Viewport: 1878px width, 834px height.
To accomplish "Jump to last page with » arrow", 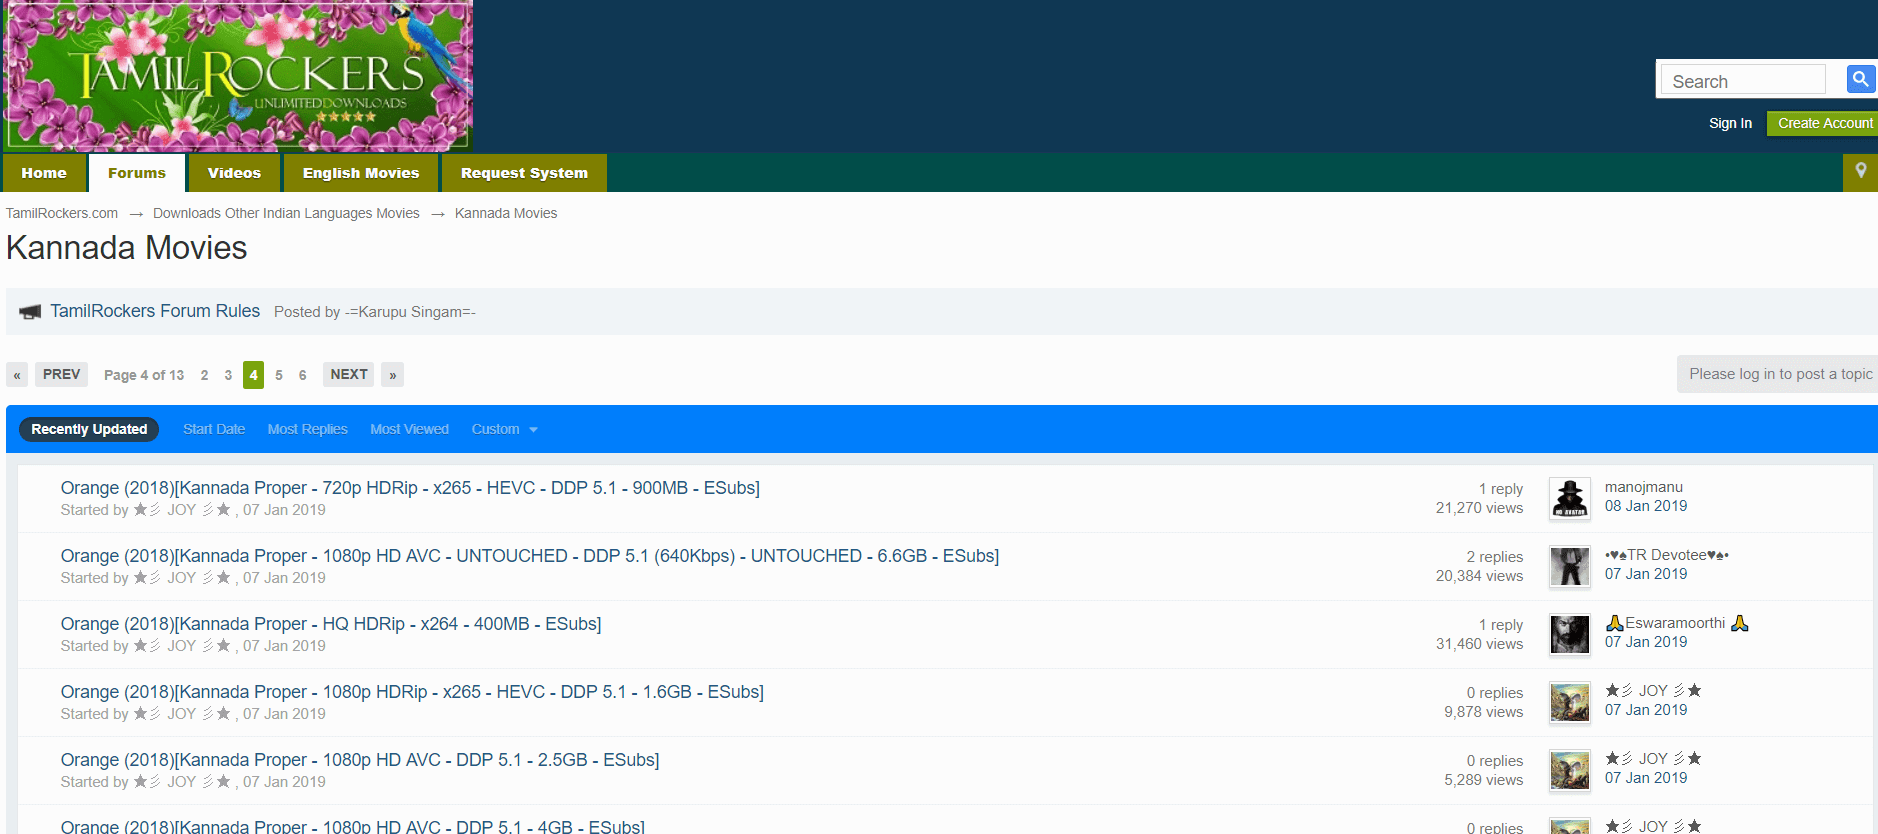I will 393,375.
